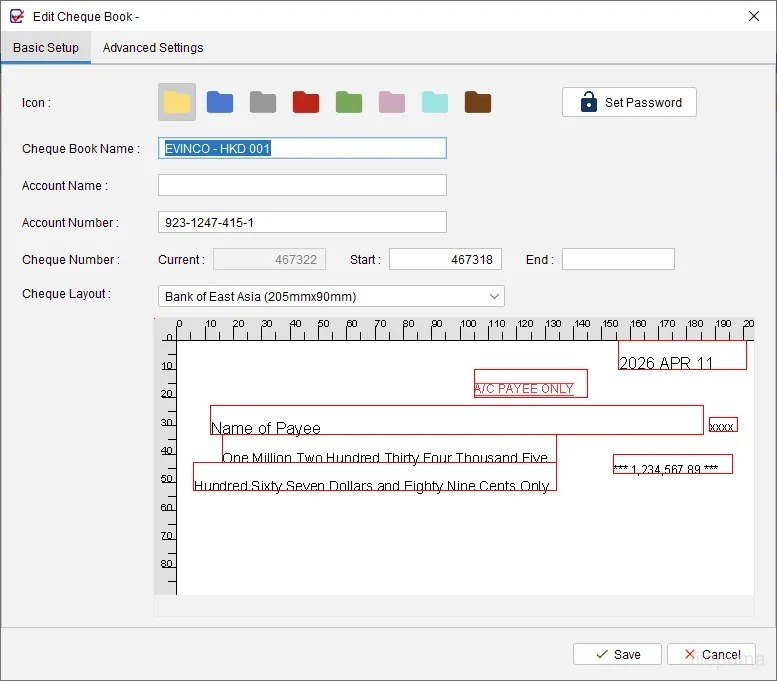The image size is (777, 681).
Task: Cancel editing the cheque book
Action: click(x=711, y=654)
